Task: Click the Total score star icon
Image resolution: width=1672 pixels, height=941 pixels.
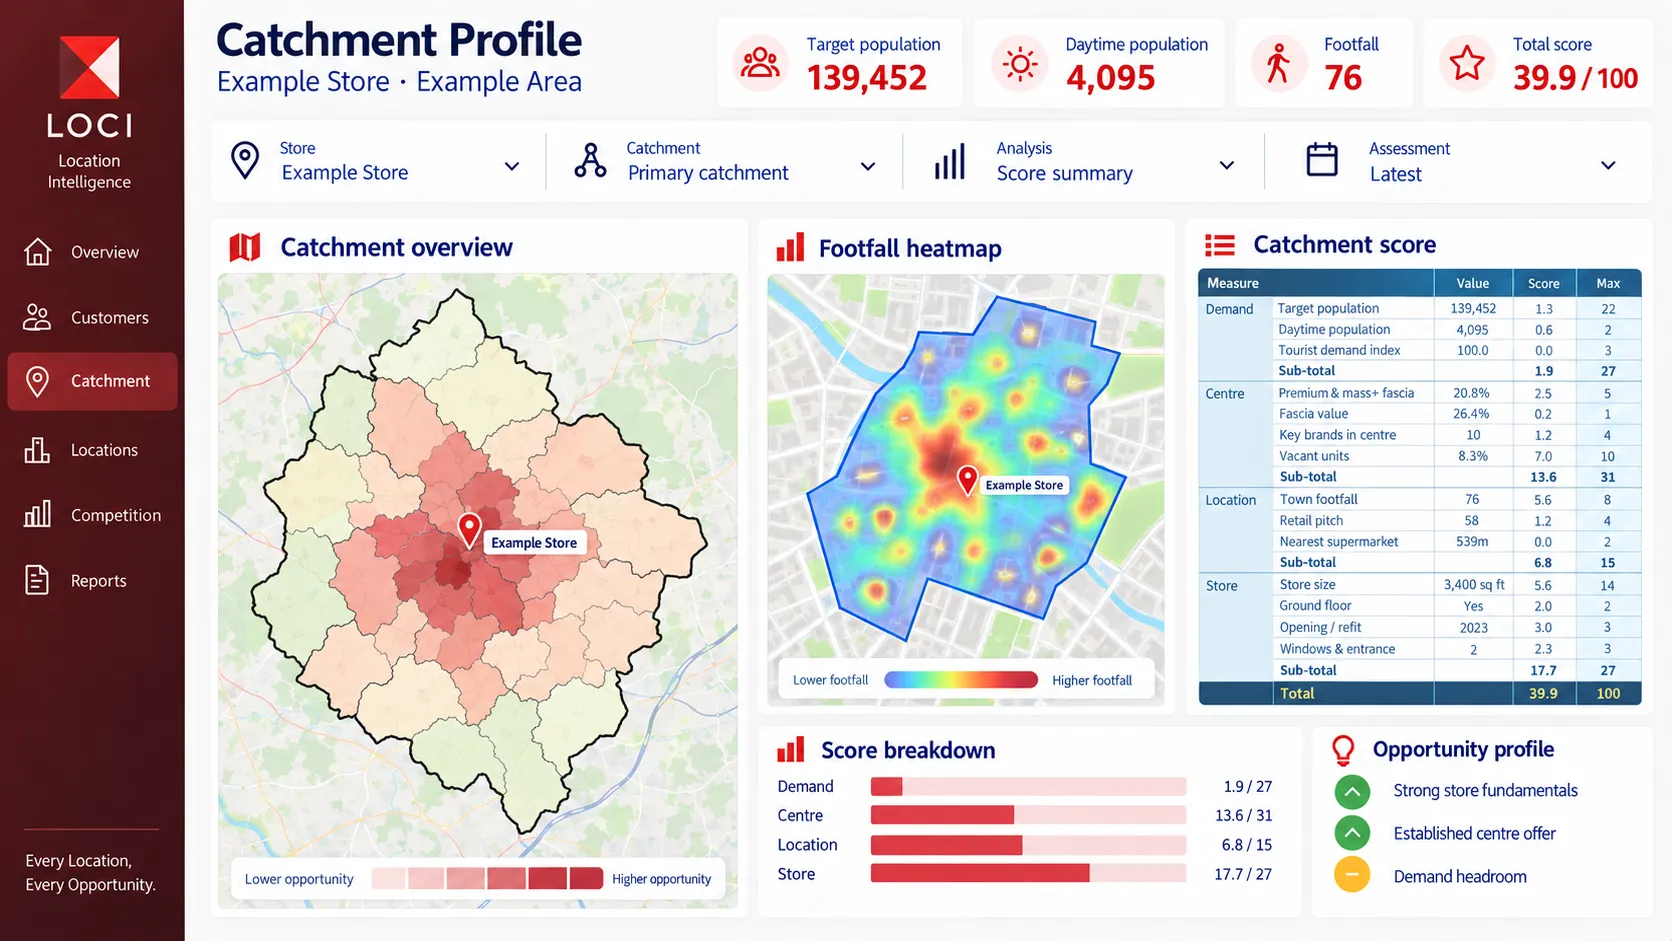Action: pos(1467,63)
